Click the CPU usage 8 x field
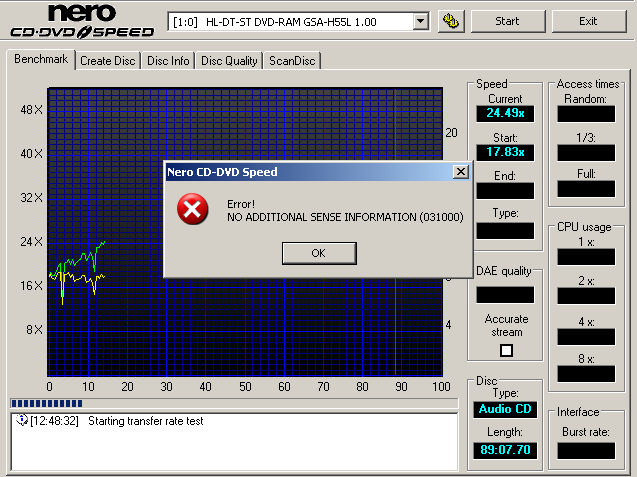 click(x=586, y=374)
